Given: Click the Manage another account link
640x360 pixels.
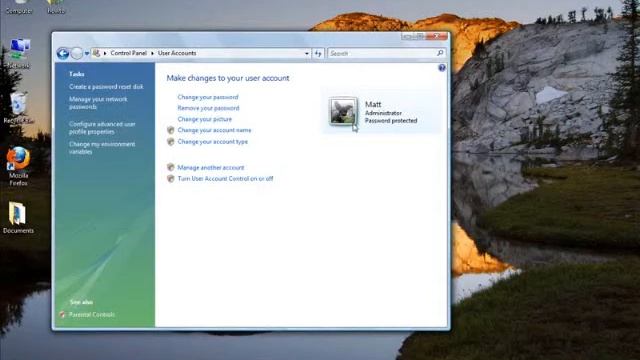Looking at the screenshot, I should coord(211,167).
